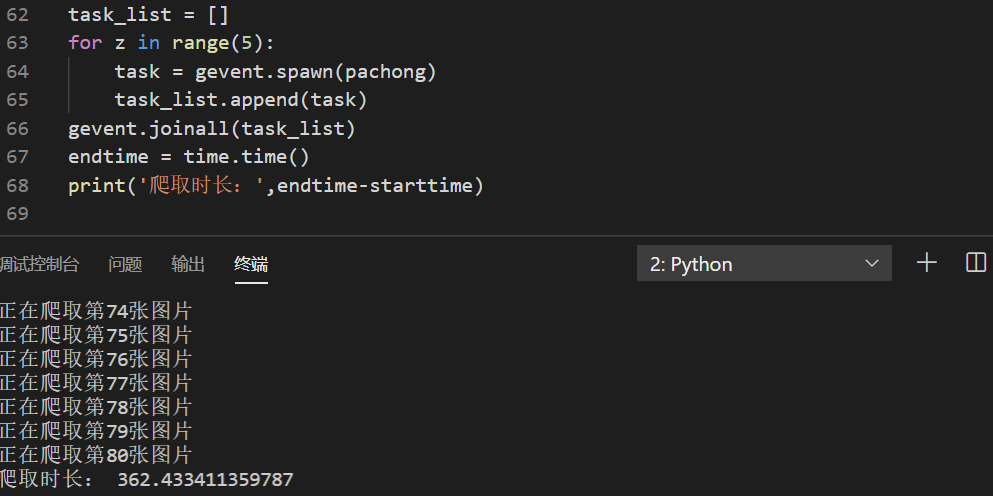Click line number 64 in gutter
Screen dimensions: 993x496
(17, 72)
